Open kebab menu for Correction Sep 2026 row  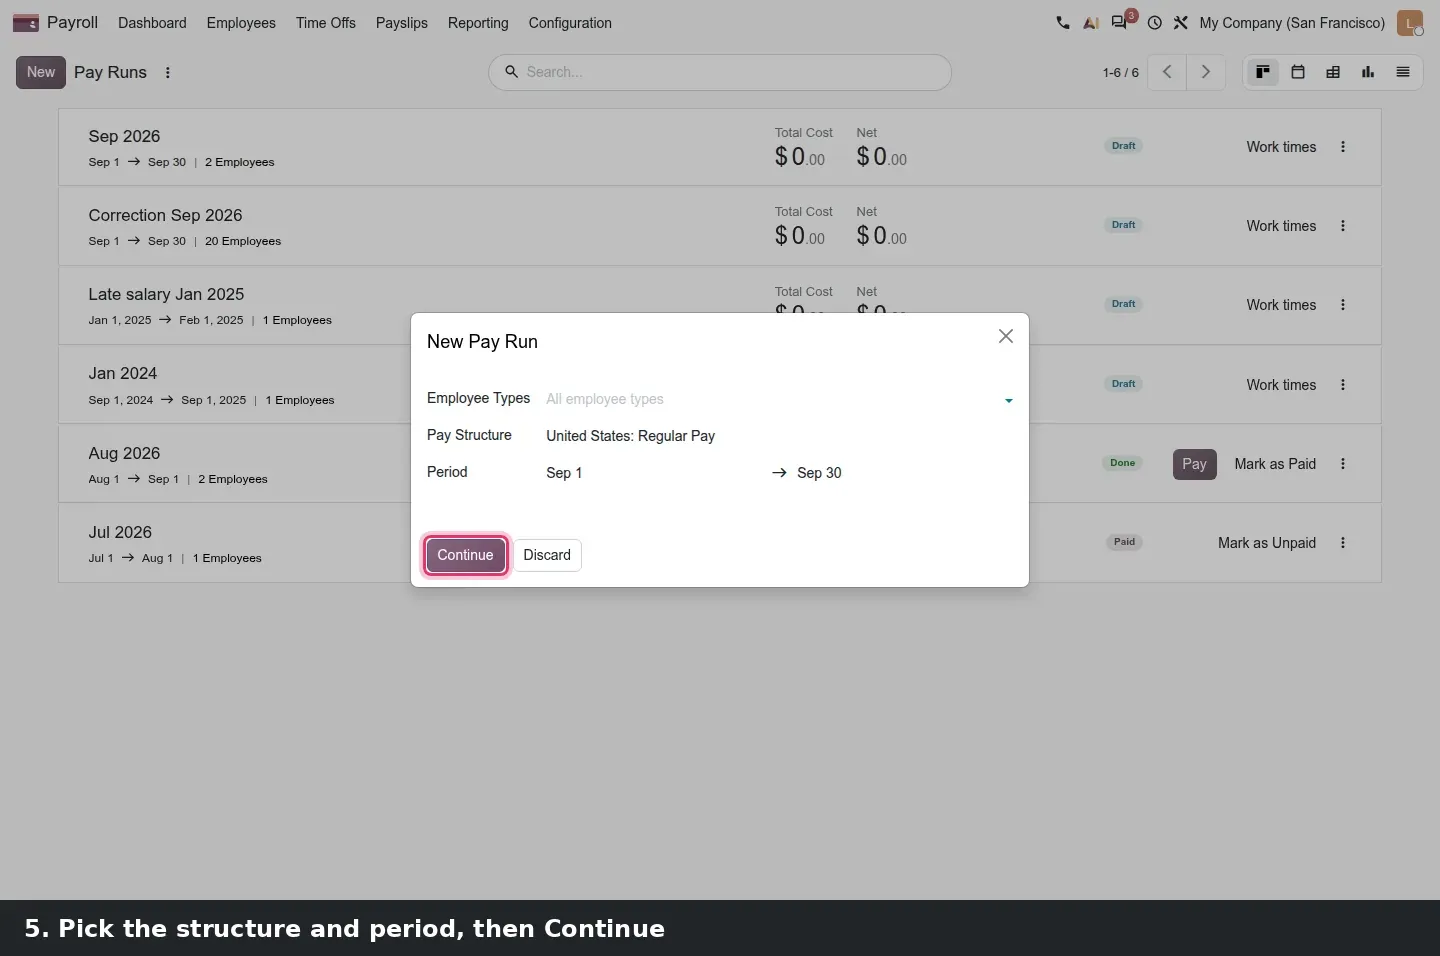click(x=1343, y=226)
